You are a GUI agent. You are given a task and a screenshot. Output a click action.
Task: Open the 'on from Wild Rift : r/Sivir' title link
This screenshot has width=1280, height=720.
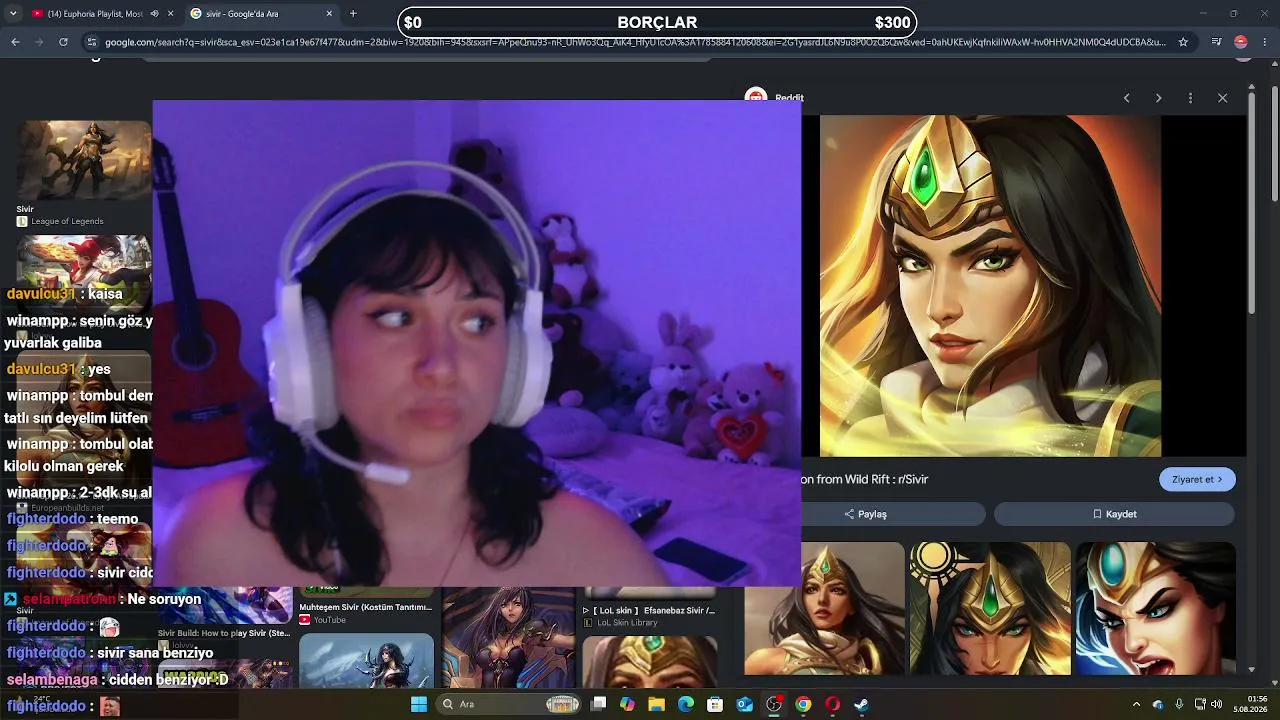866,479
